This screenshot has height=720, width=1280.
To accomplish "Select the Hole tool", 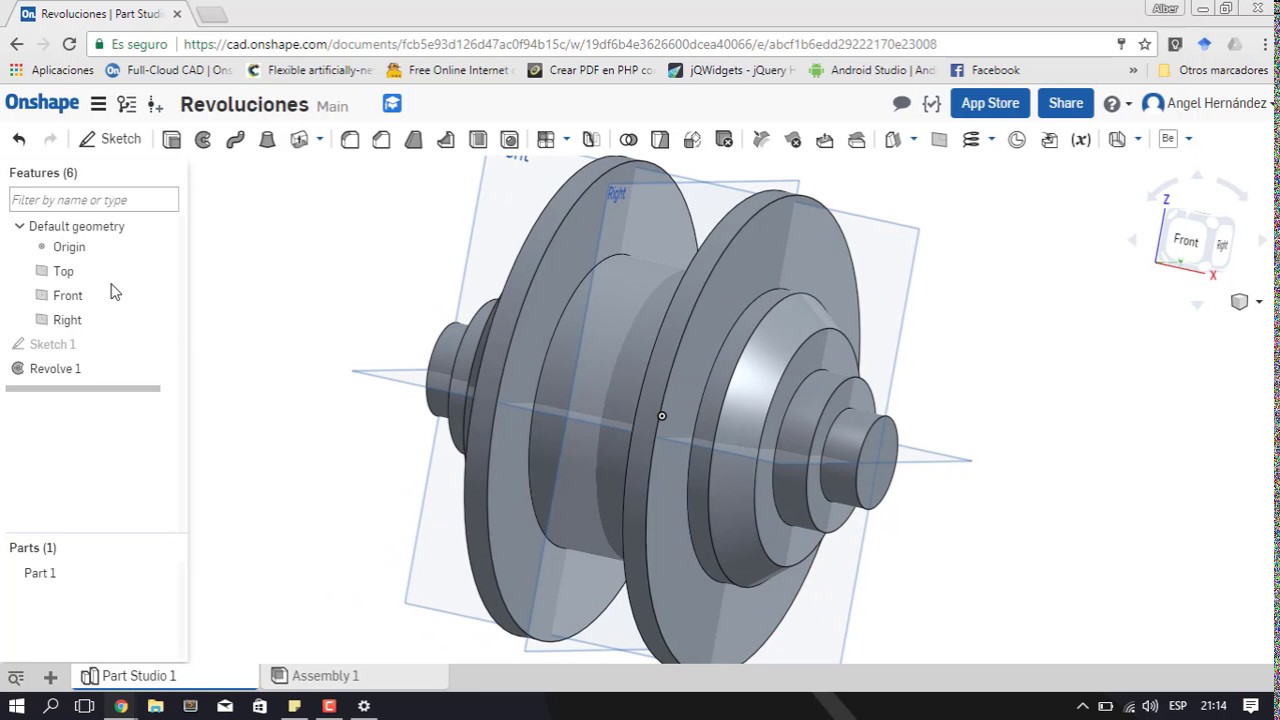I will pos(510,140).
